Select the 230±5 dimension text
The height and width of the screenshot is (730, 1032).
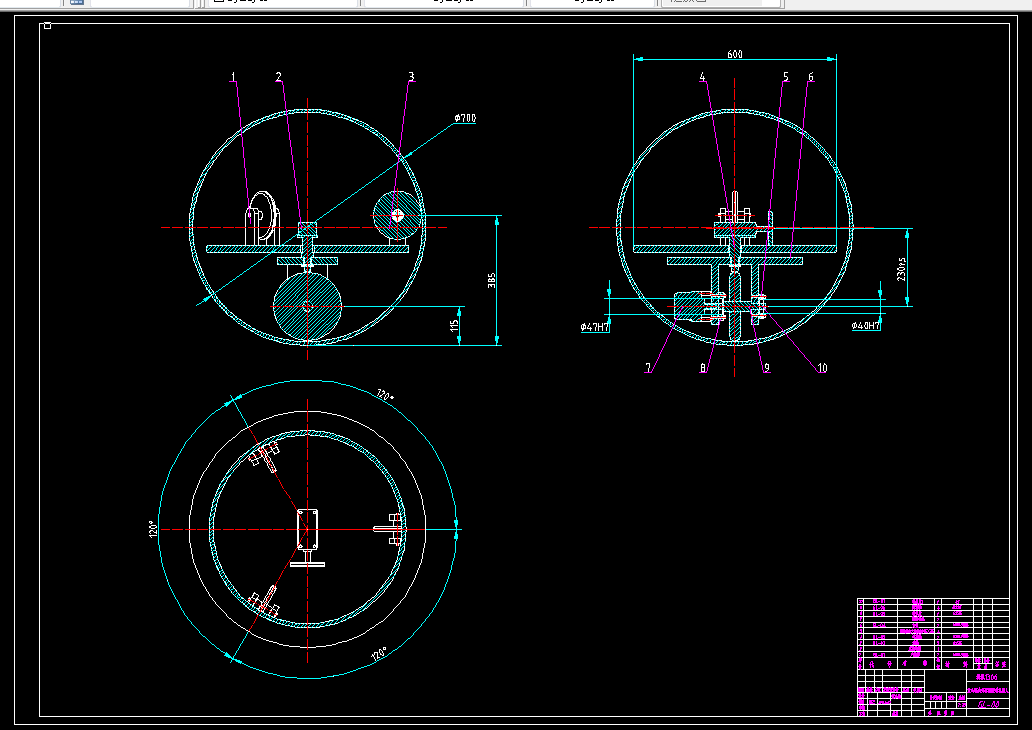tap(902, 269)
